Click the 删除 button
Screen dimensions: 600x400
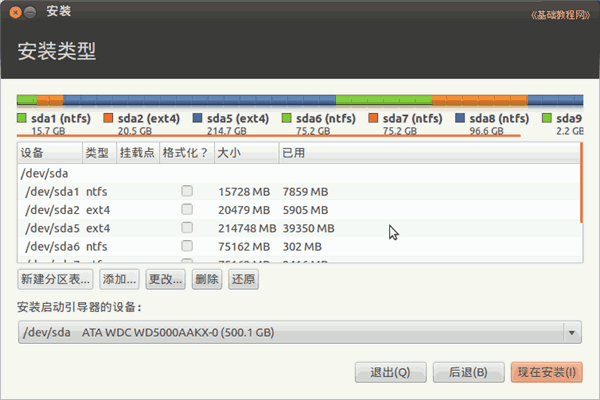pos(207,279)
